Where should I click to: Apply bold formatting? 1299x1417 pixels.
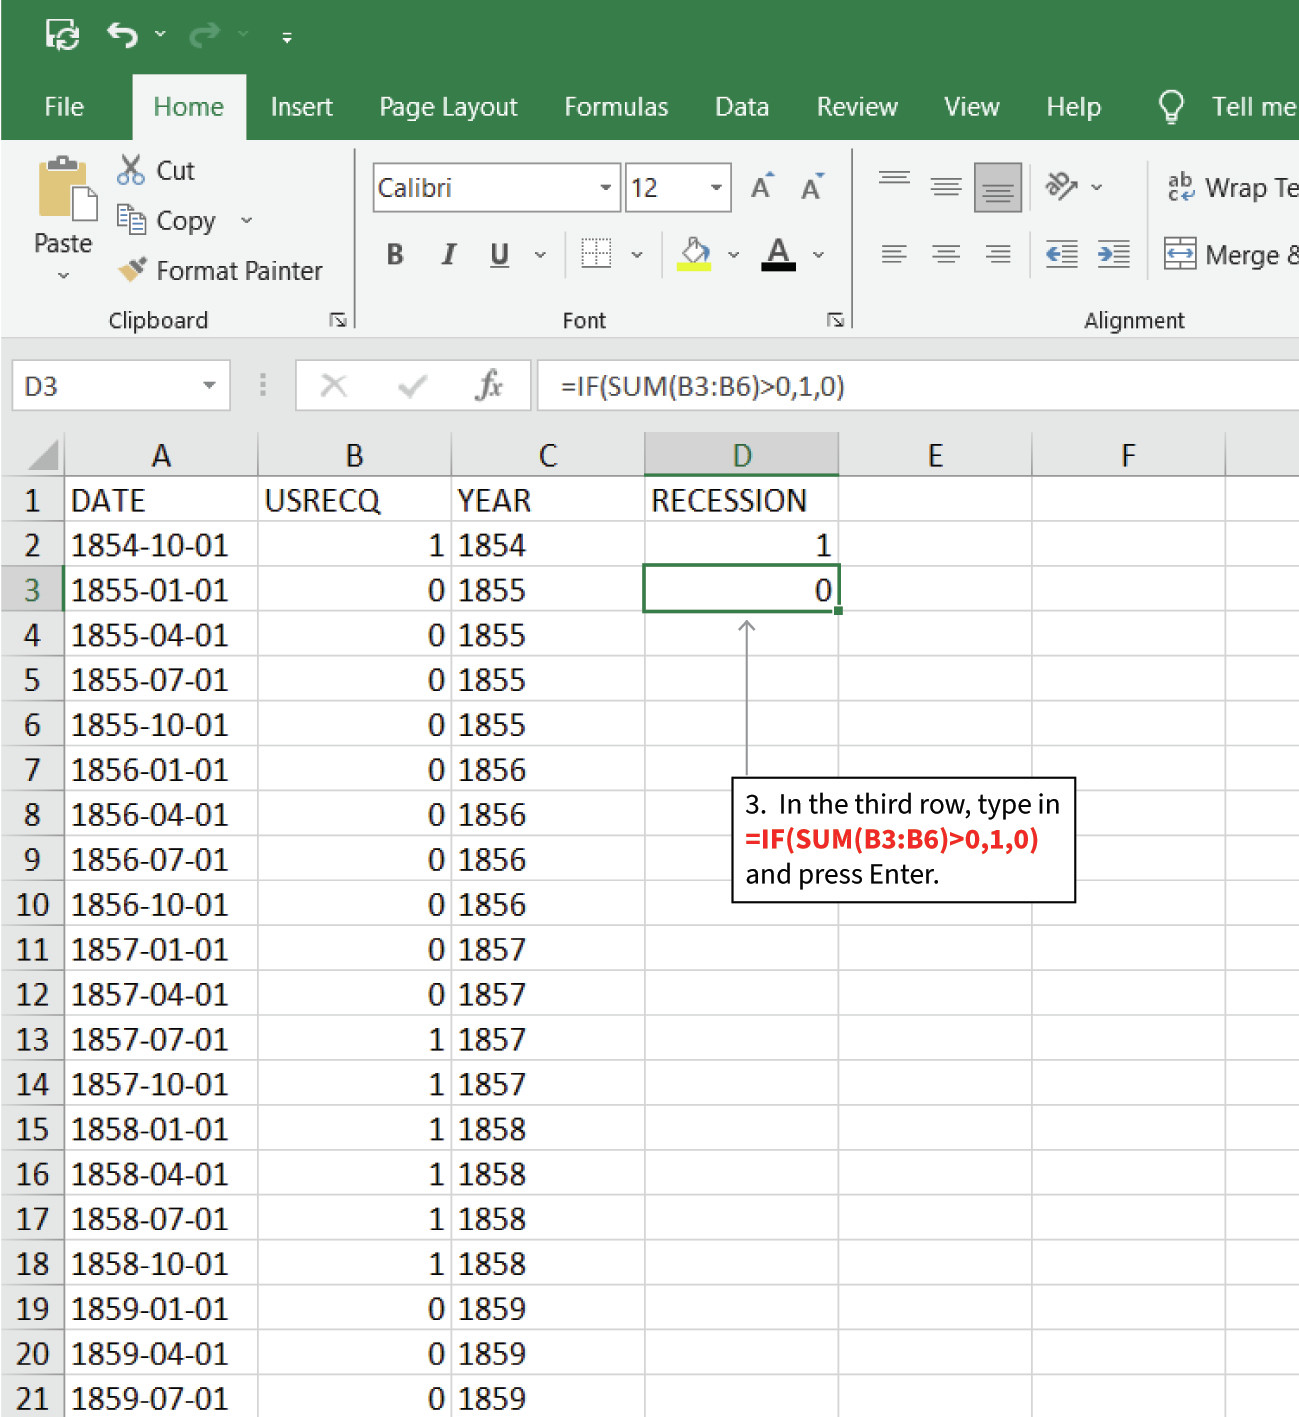click(394, 254)
